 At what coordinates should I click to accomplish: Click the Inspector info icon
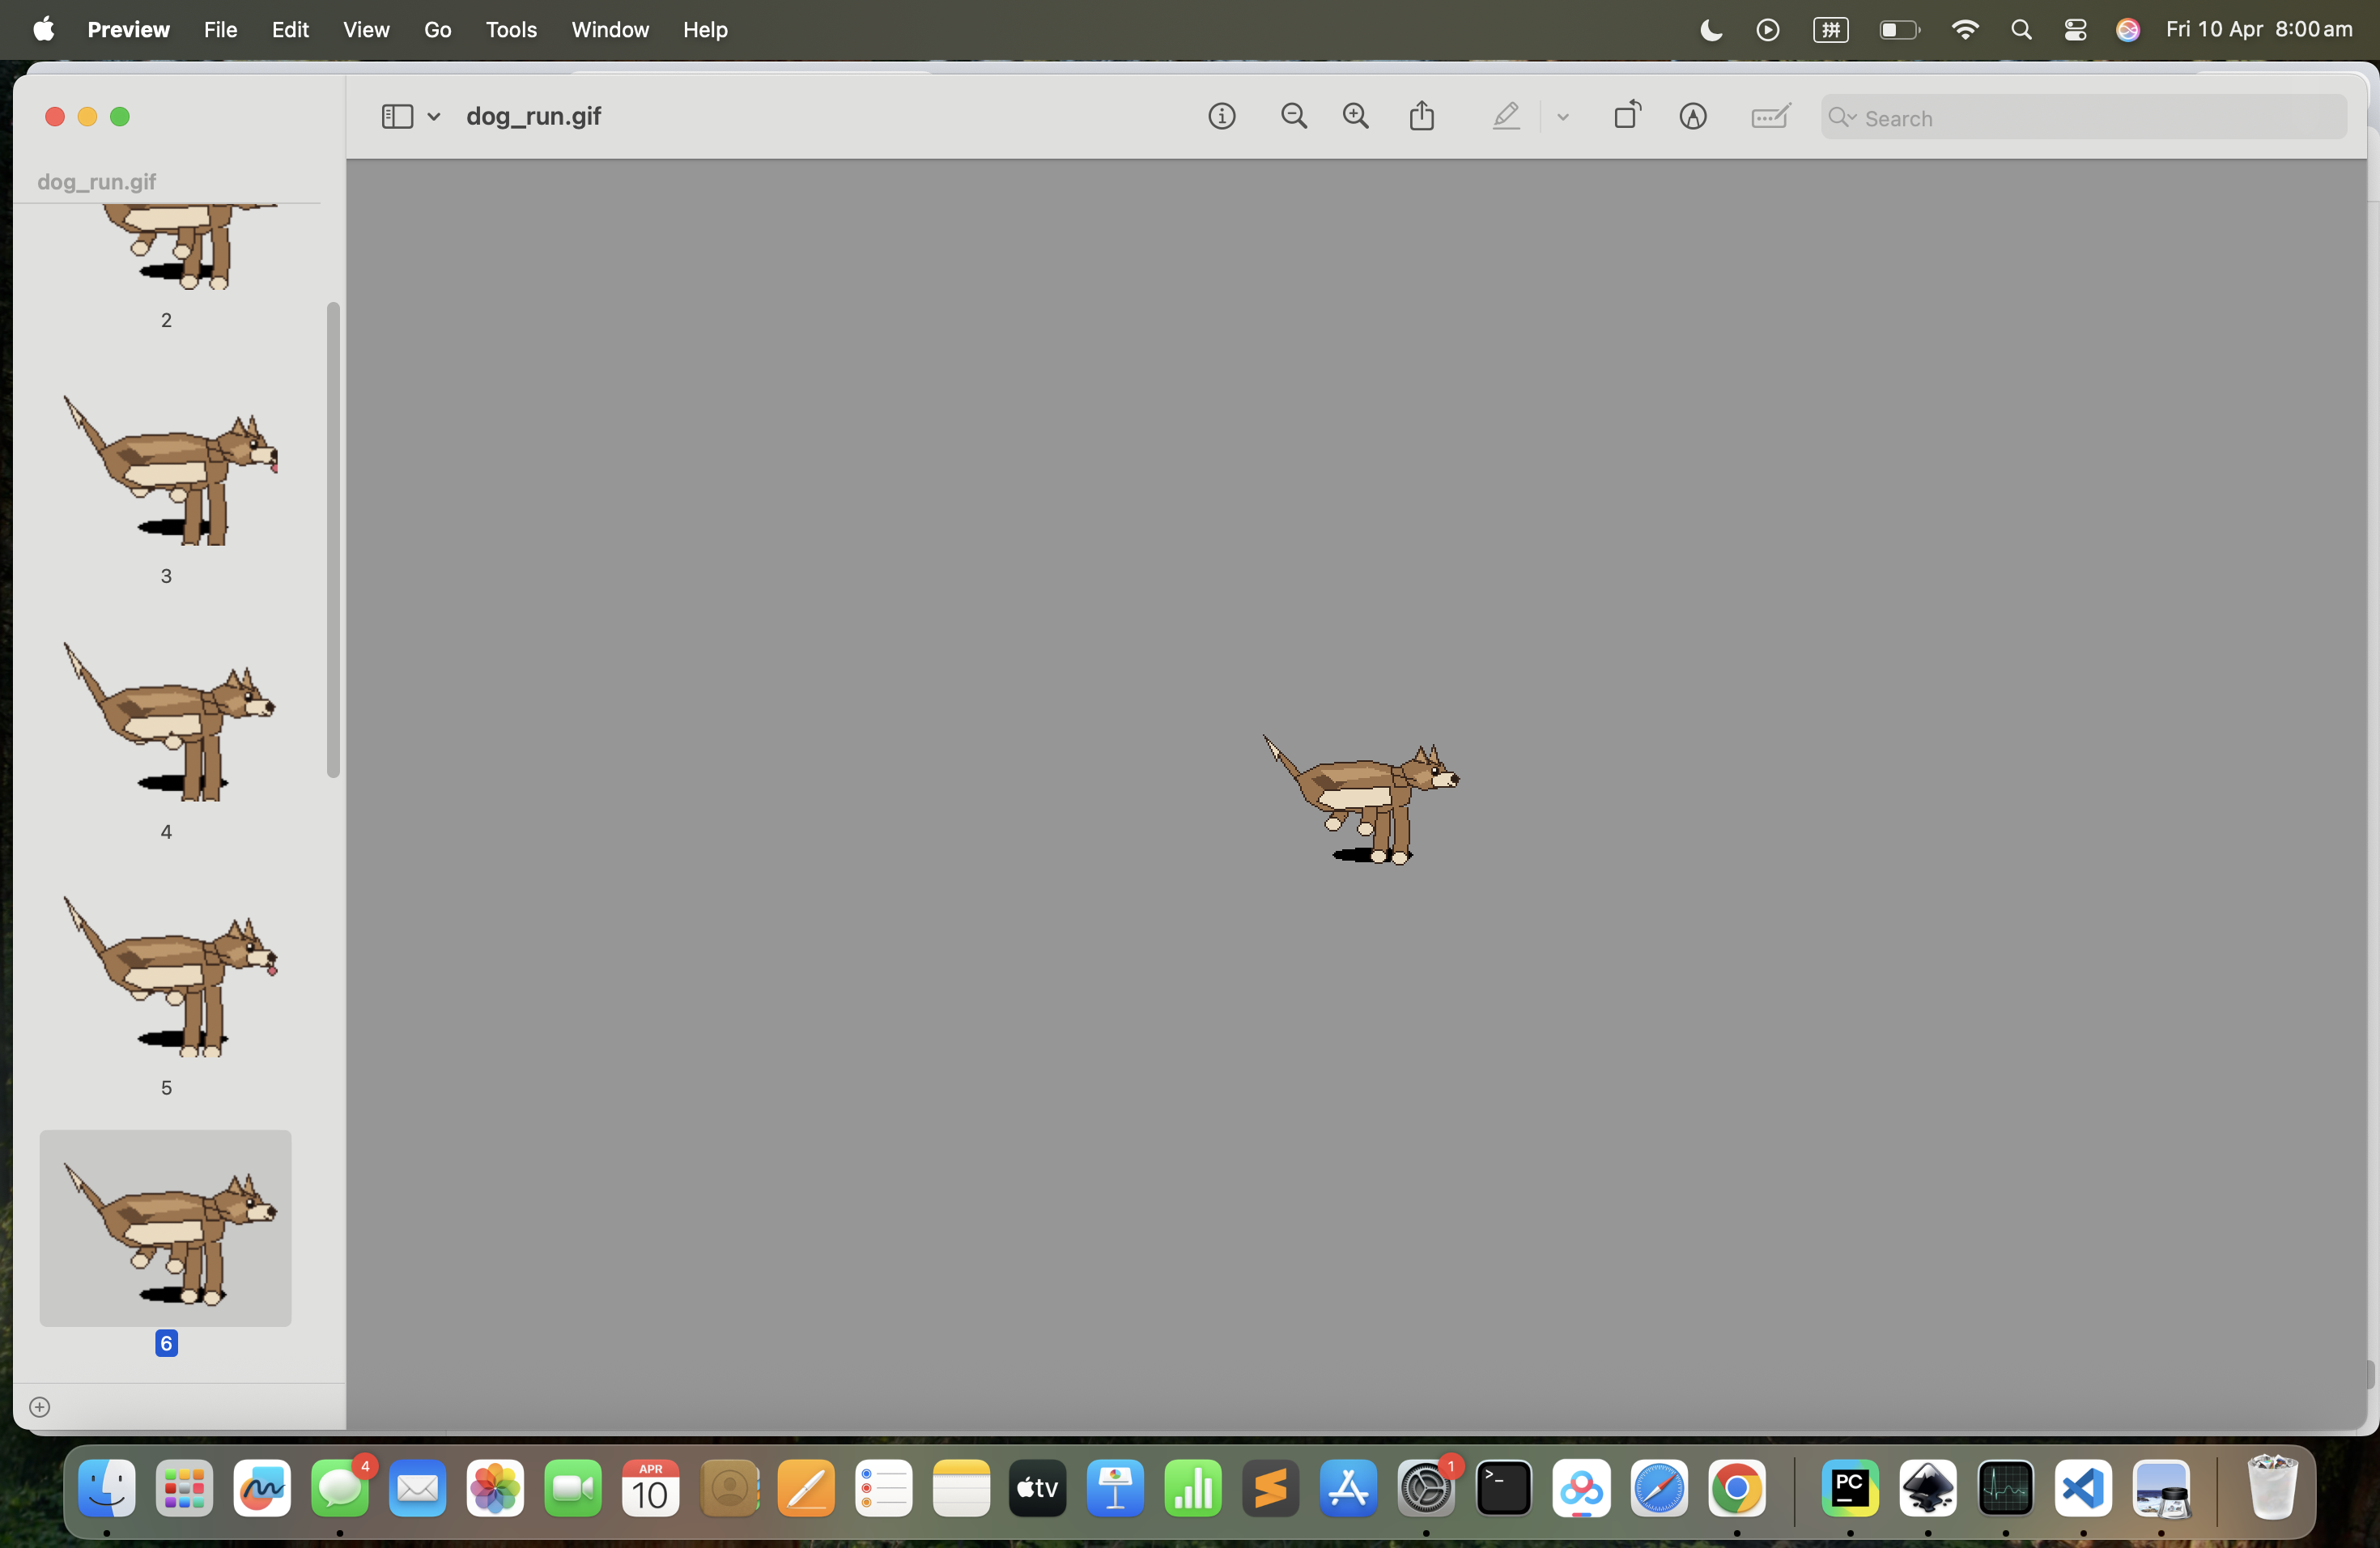(1221, 117)
